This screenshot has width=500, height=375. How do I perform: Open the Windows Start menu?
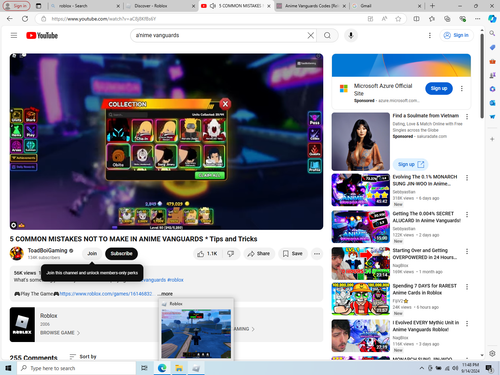tap(8, 368)
